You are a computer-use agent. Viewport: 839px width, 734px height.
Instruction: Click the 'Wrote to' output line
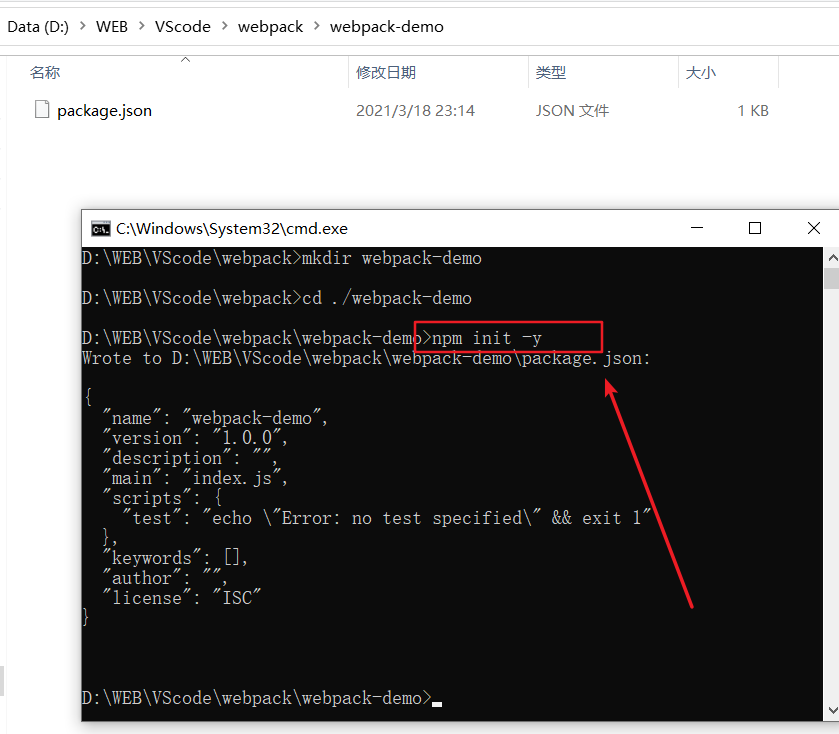click(366, 358)
